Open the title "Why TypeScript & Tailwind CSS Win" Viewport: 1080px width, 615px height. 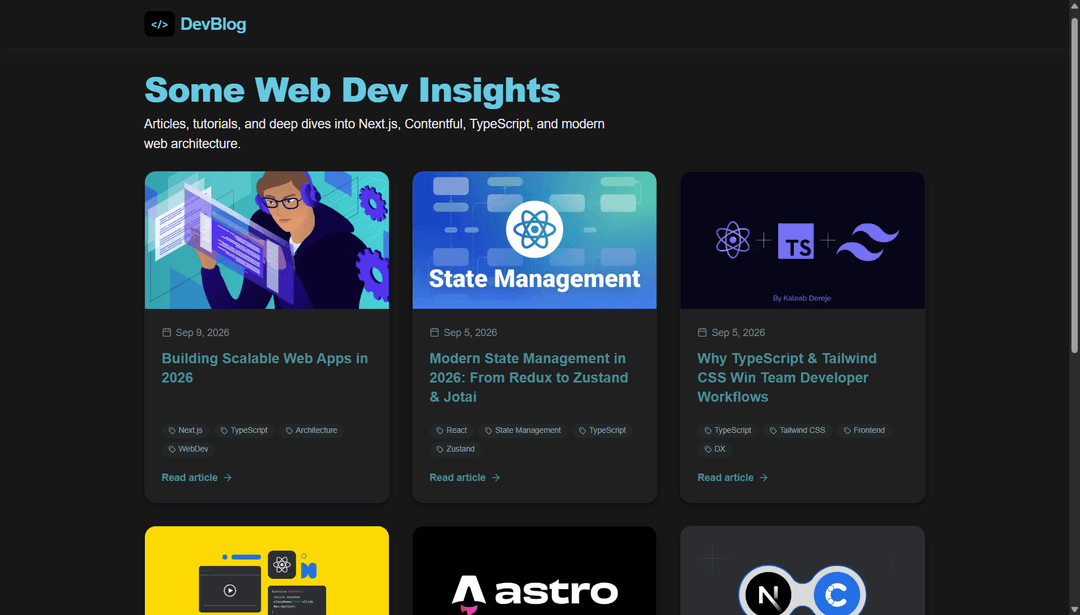(x=787, y=377)
